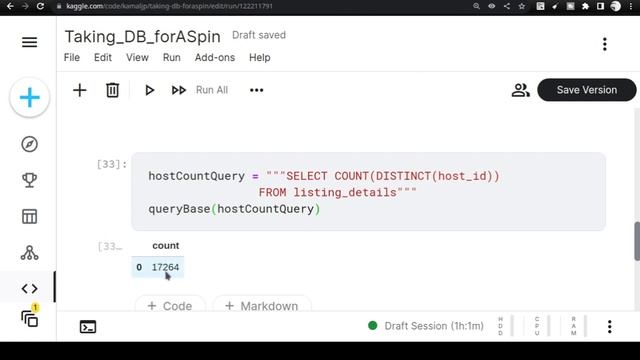Screen dimensions: 640x360
Task: Click the Draft saved status text
Action: [x=259, y=35]
